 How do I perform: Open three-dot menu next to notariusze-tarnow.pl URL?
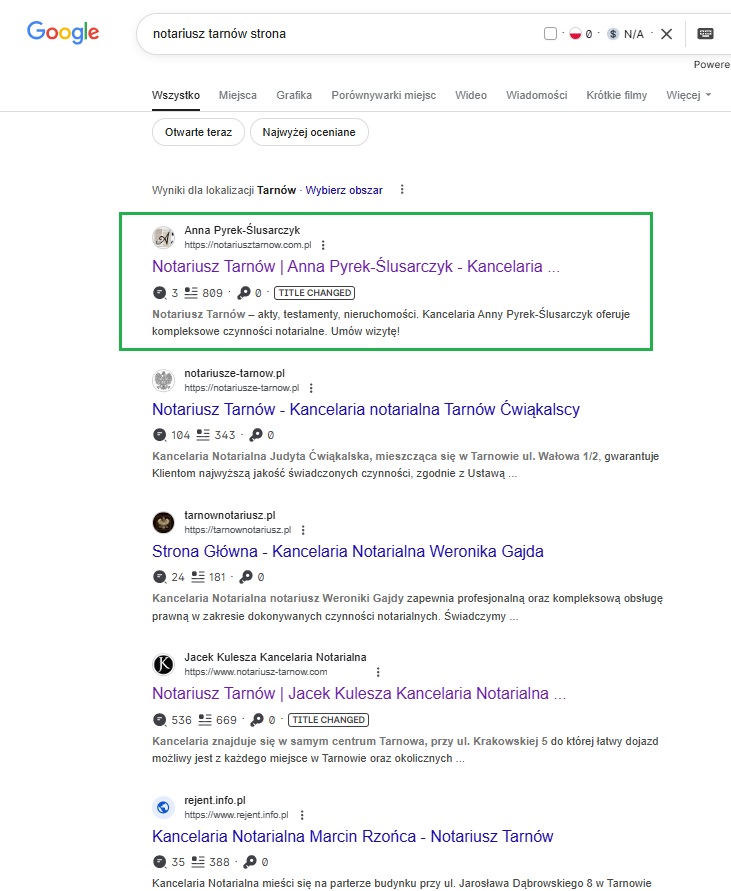pos(311,388)
